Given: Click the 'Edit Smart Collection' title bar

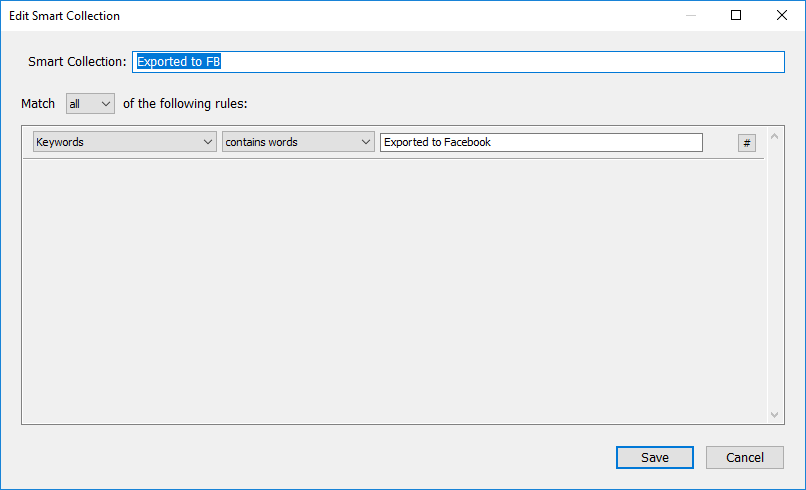Looking at the screenshot, I should pyautogui.click(x=339, y=15).
